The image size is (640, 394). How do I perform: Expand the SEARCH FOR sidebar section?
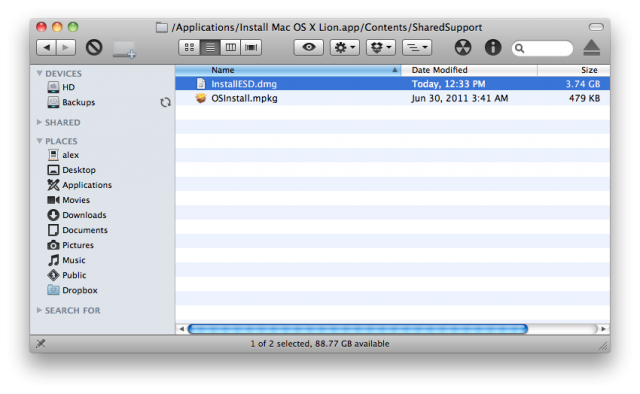tap(39, 310)
